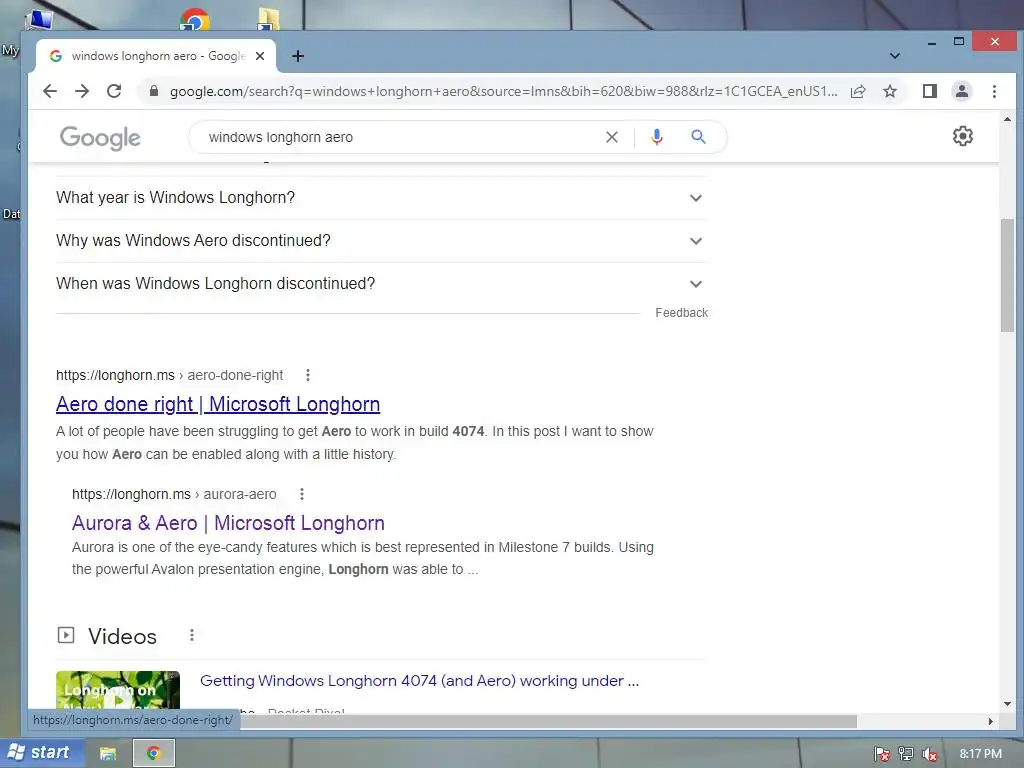Click the 8:17 PM clock
This screenshot has width=1024, height=768.
click(980, 754)
